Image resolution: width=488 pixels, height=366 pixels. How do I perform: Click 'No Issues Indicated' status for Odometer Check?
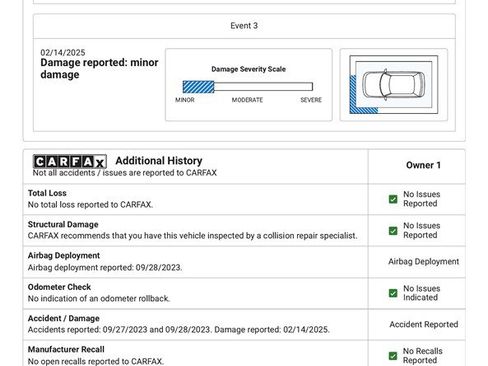click(422, 293)
